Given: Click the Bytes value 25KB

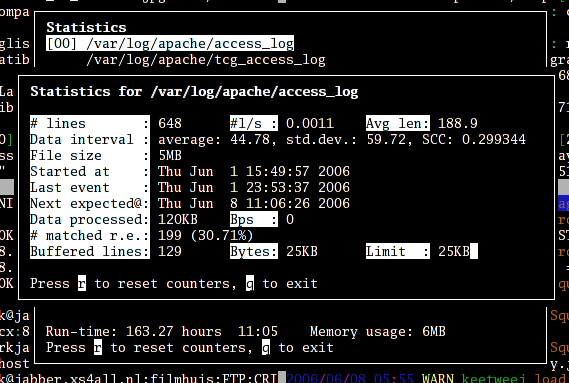Looking at the screenshot, I should (x=302, y=251).
